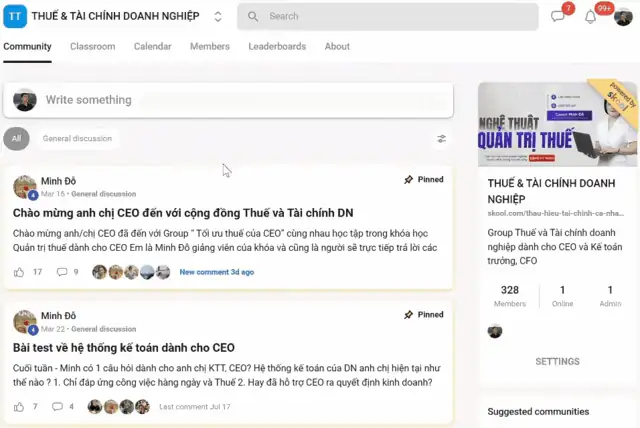Select the All category filter
The width and height of the screenshot is (640, 428).
click(x=16, y=139)
